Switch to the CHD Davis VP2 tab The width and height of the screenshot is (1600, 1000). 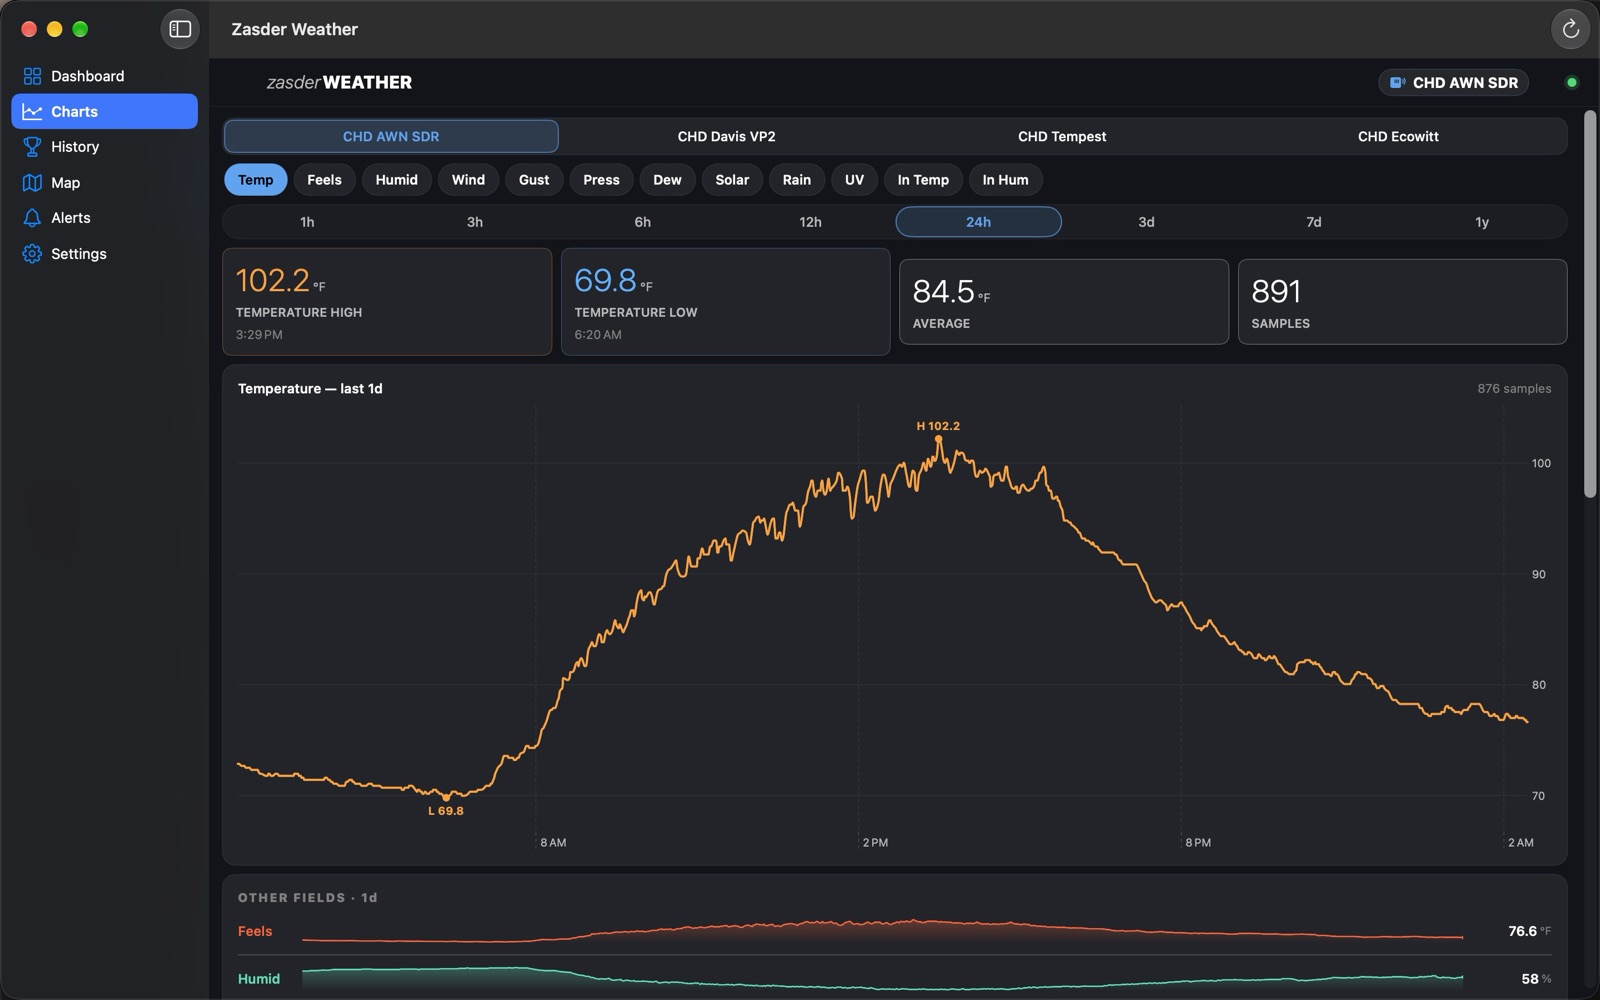[x=726, y=136]
